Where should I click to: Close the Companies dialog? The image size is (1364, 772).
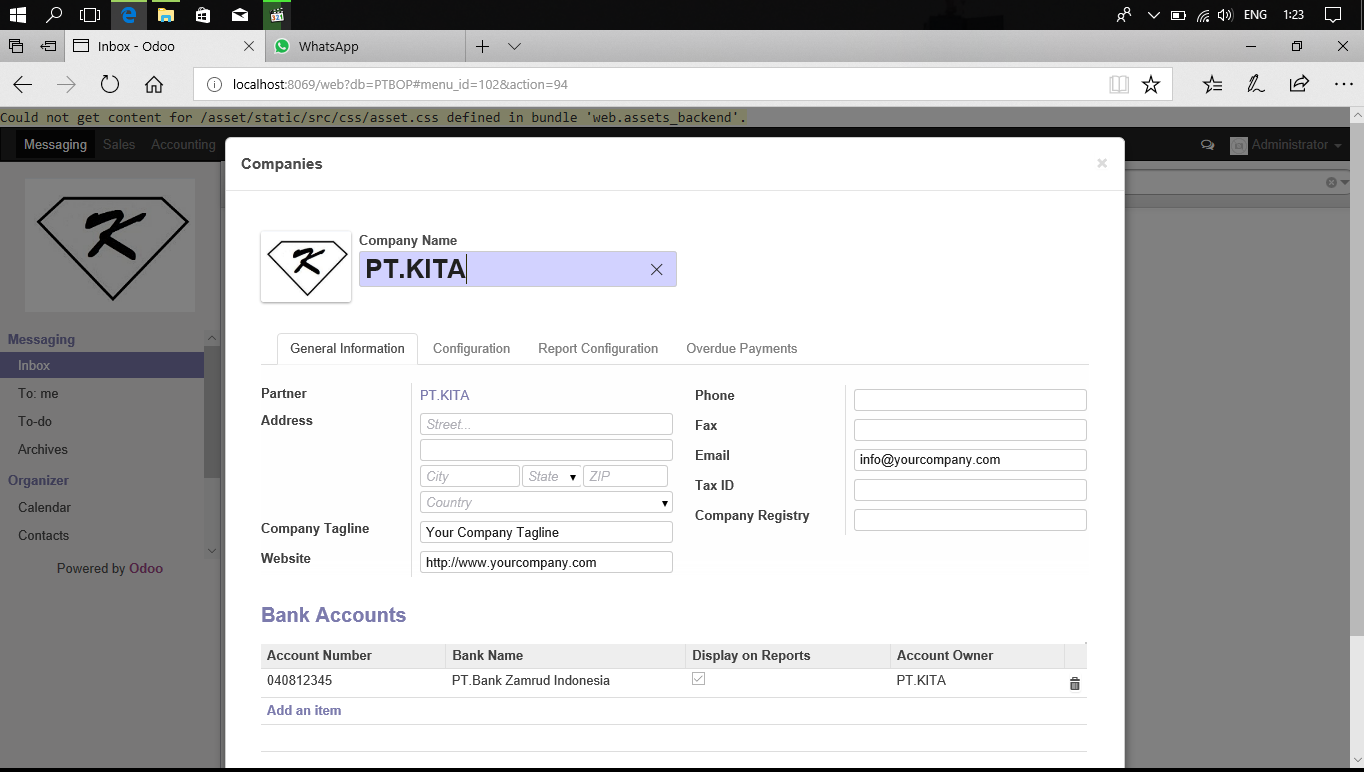(1102, 163)
